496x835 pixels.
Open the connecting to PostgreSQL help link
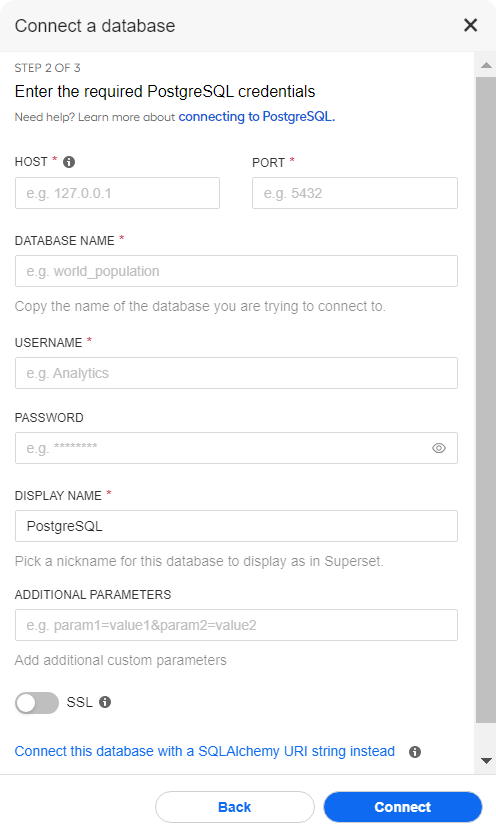click(x=257, y=117)
